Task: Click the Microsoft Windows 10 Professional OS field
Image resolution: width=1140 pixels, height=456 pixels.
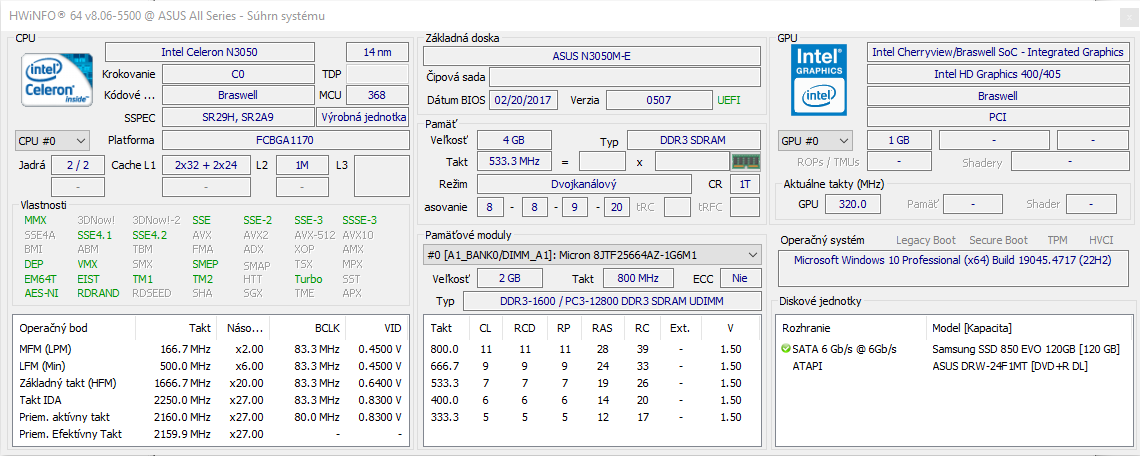Action: 954,260
